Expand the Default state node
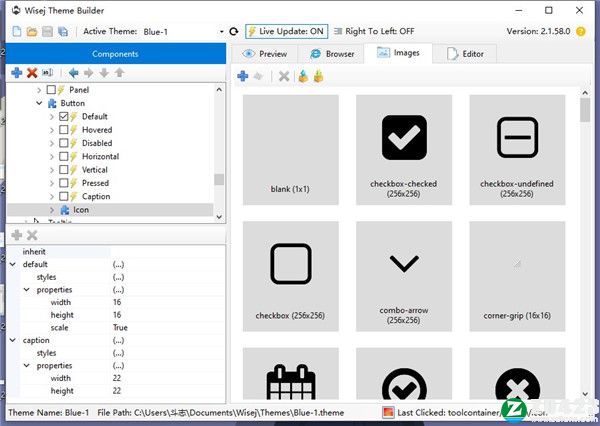 [x=52, y=116]
